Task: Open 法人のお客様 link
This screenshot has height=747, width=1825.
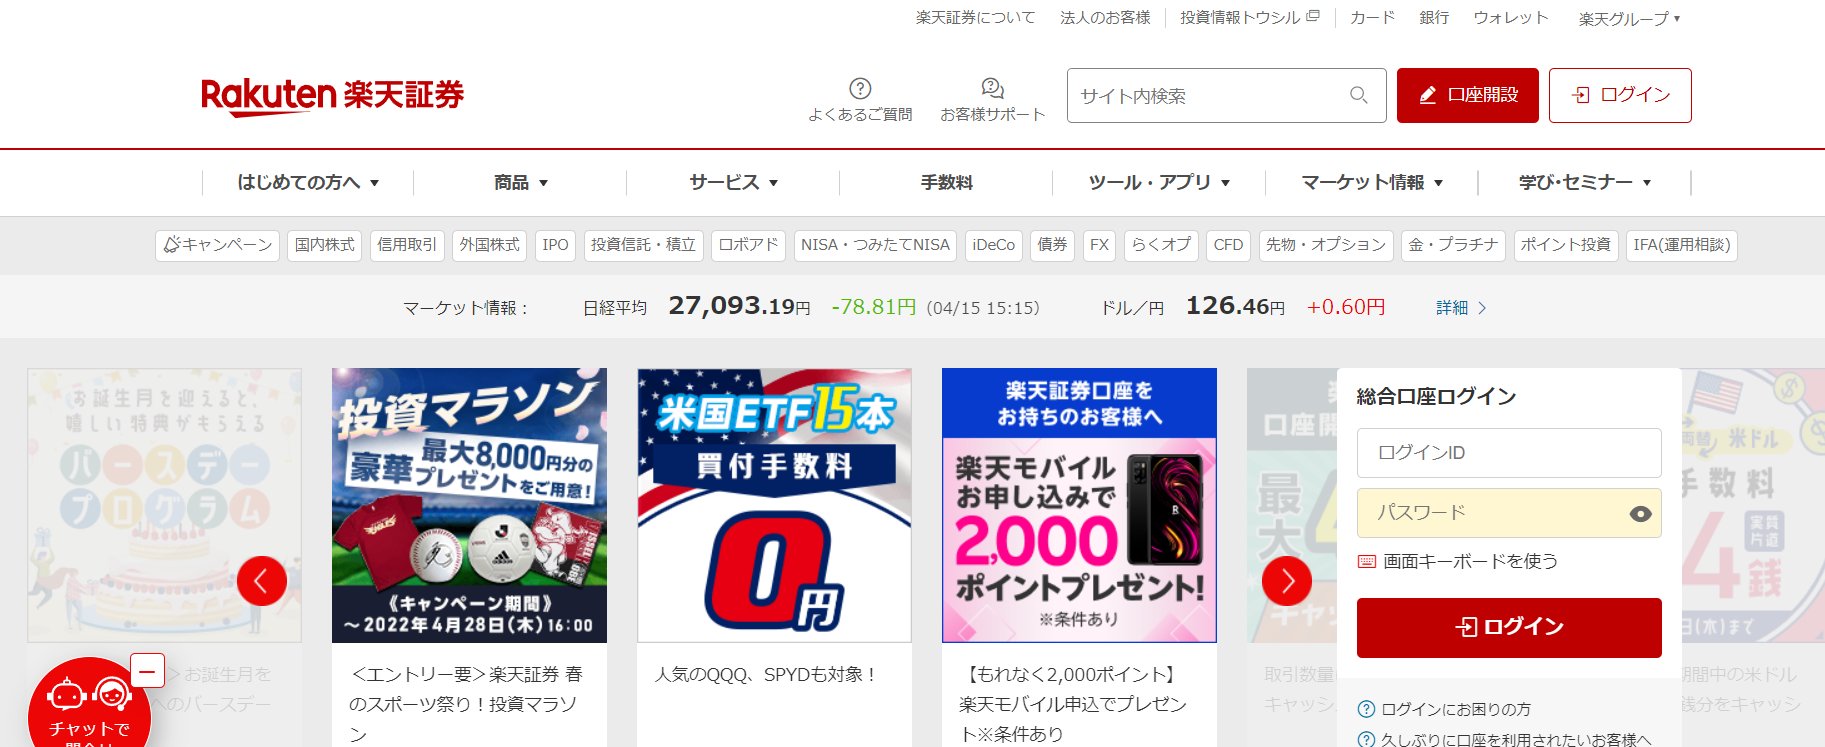Action: pyautogui.click(x=1105, y=18)
